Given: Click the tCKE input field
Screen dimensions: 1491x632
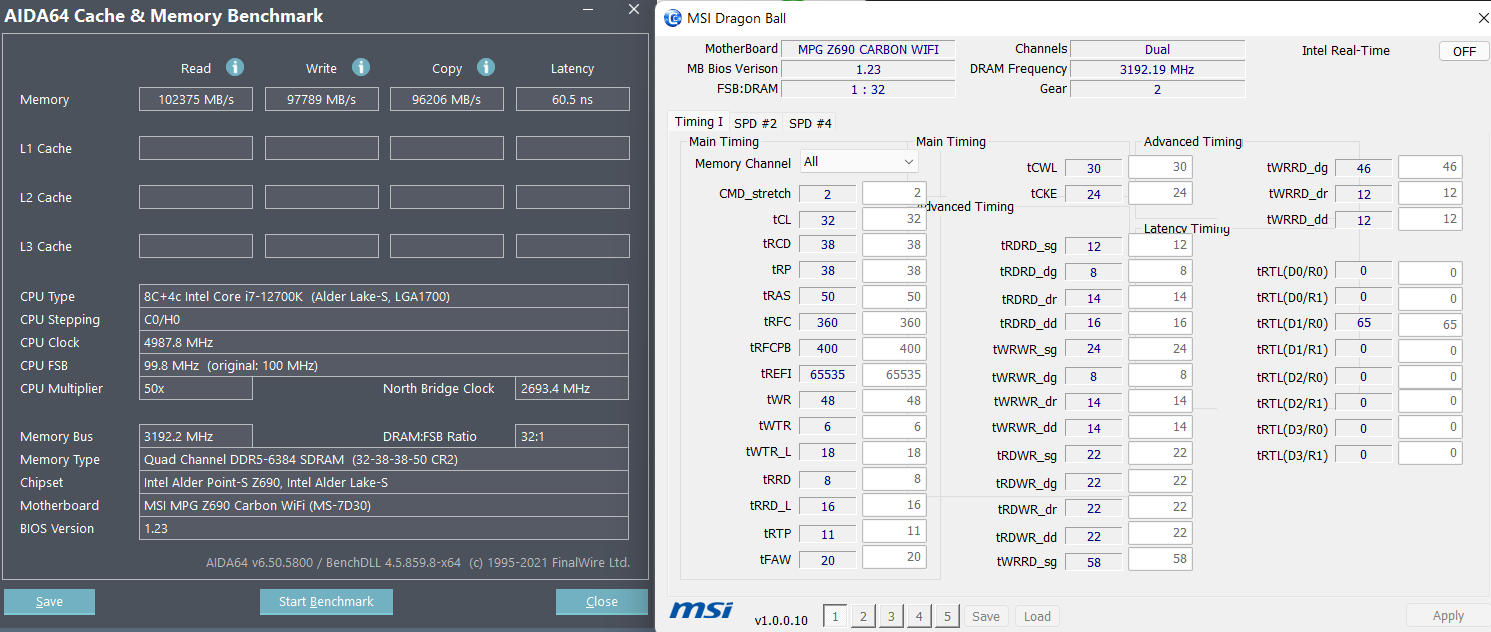Looking at the screenshot, I should click(1160, 193).
